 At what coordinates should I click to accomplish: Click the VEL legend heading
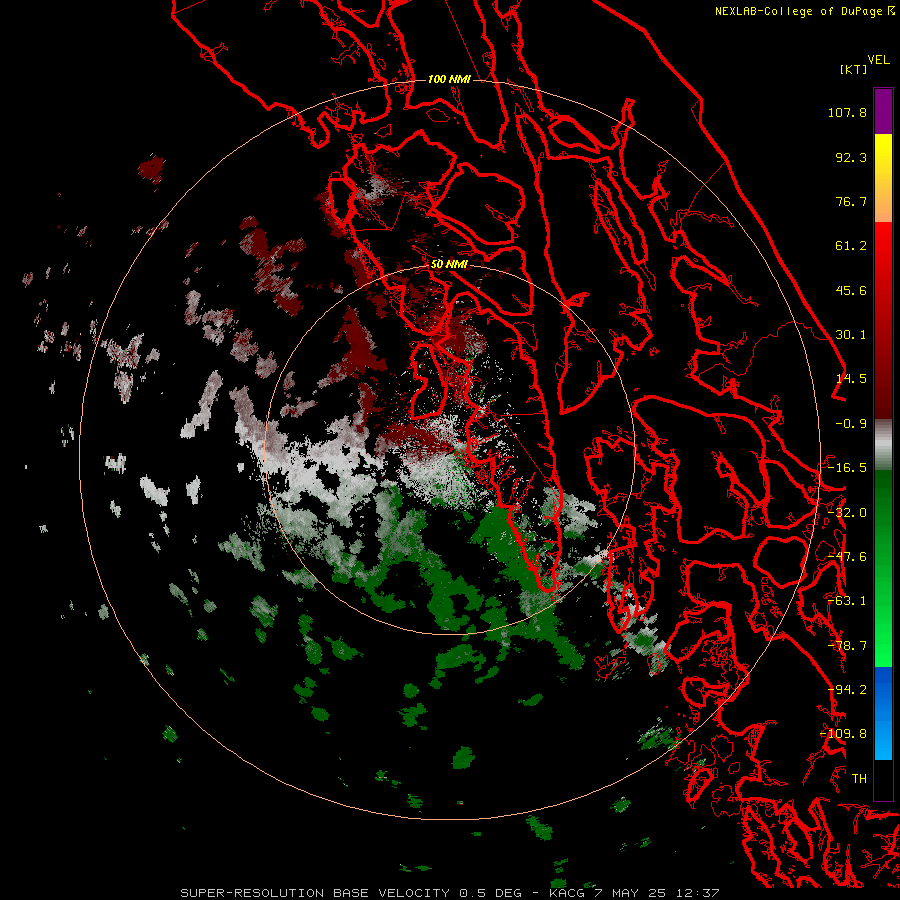point(878,60)
